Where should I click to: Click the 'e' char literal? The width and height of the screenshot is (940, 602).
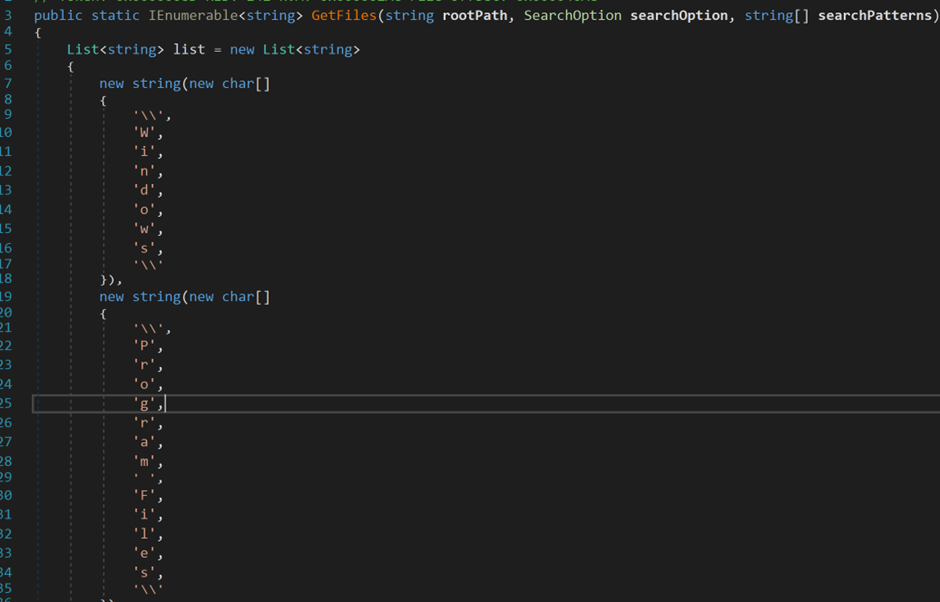(x=144, y=553)
